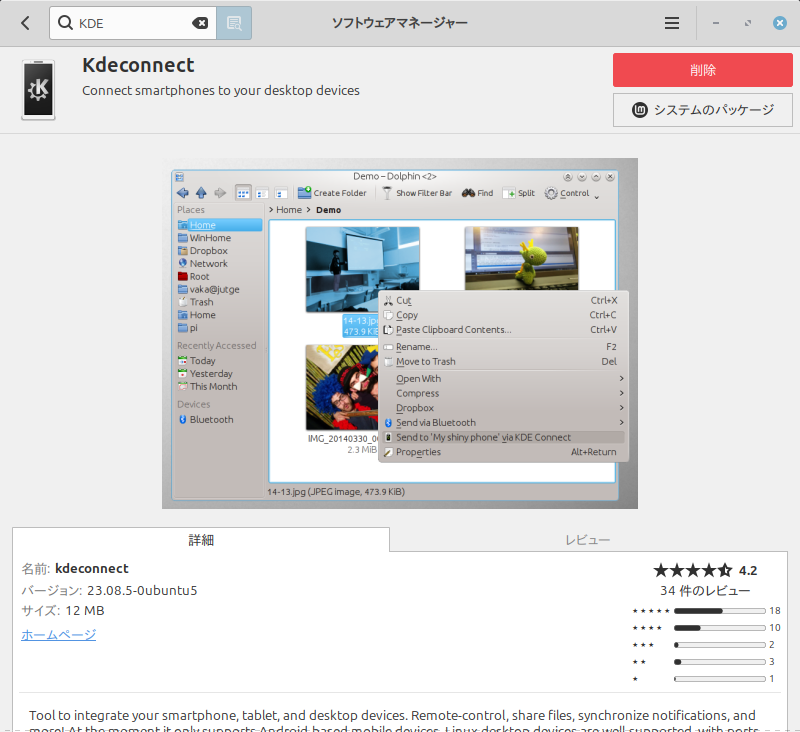This screenshot has height=732, width=800.
Task: Click the magnifier icon in the KDE search field
Action: point(64,22)
